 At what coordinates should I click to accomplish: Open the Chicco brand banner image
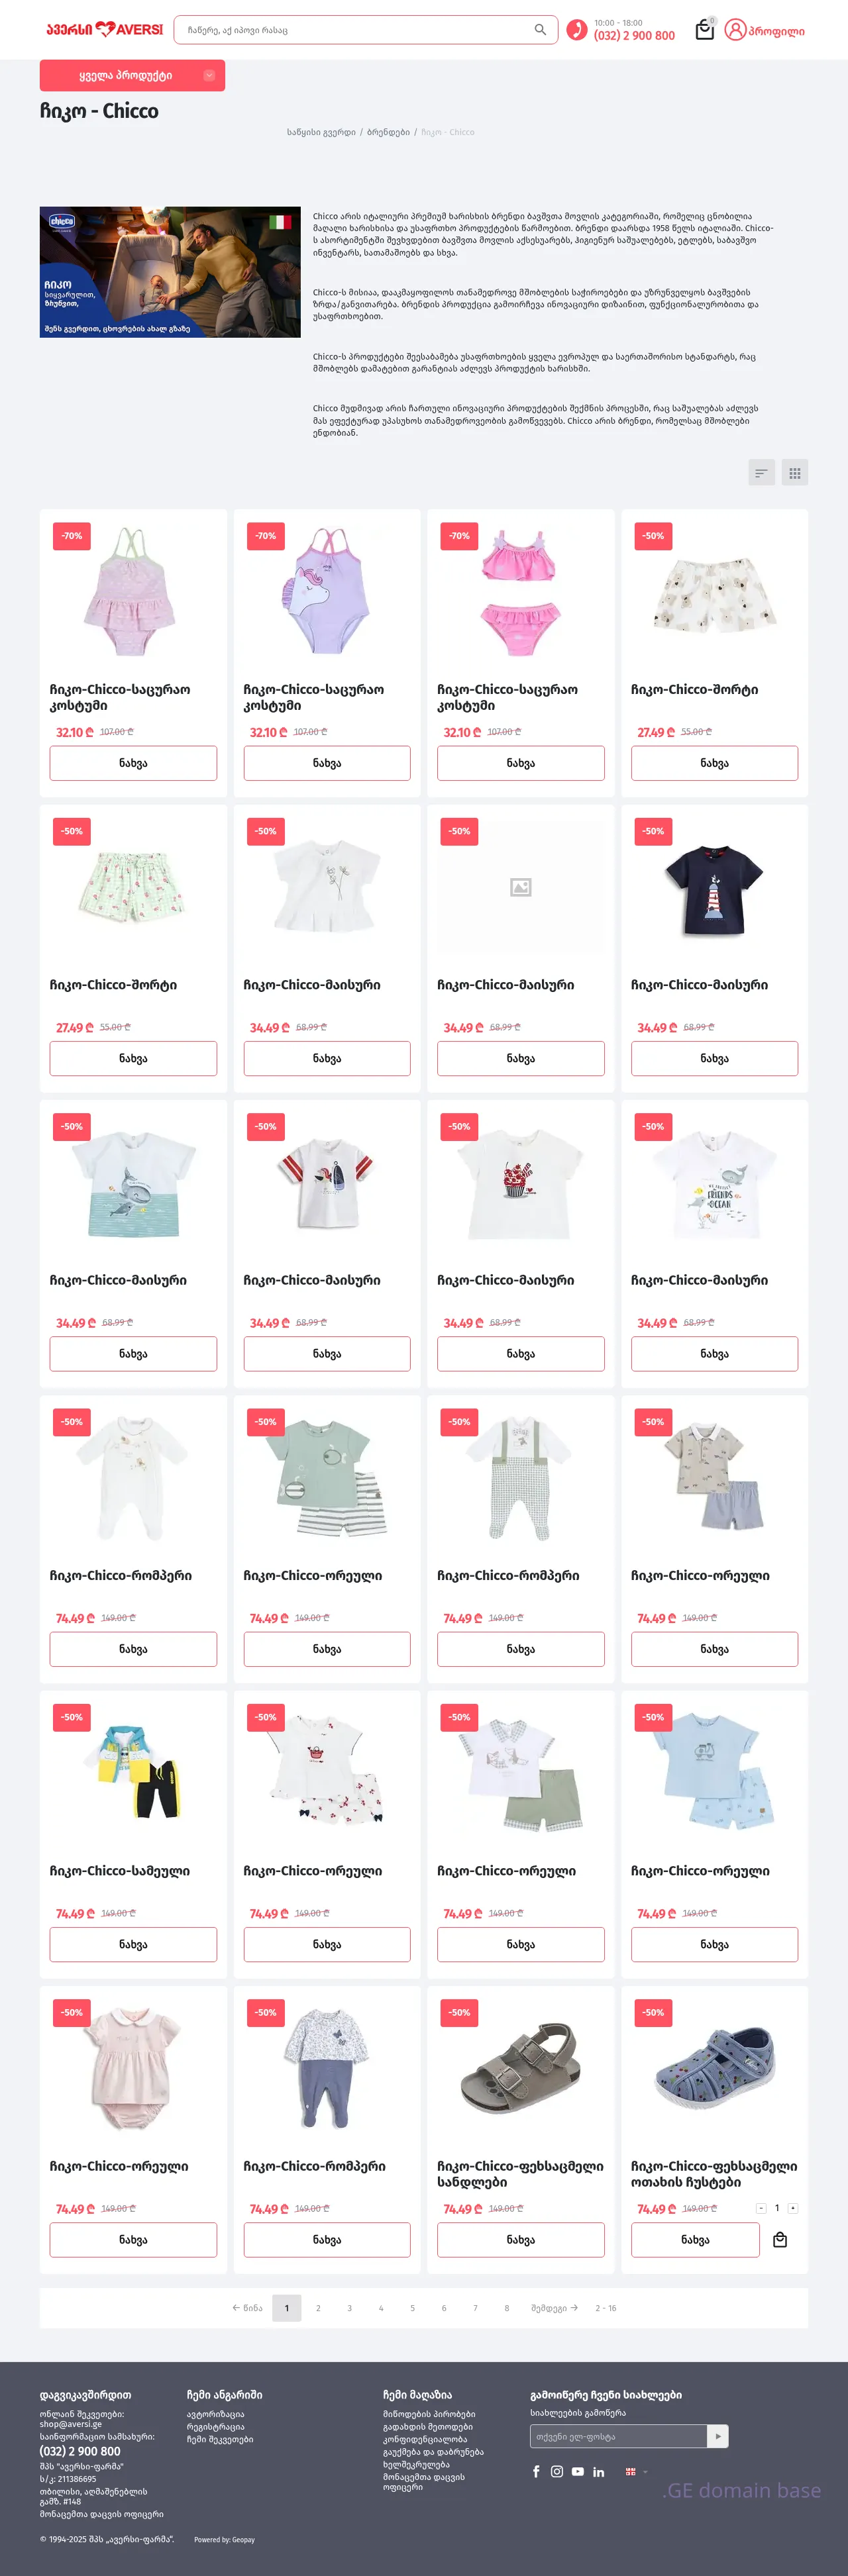coord(170,272)
